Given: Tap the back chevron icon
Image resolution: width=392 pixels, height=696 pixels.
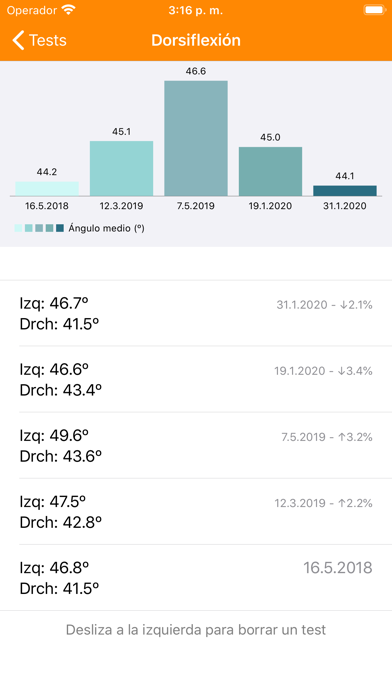Looking at the screenshot, I should point(18,40).
